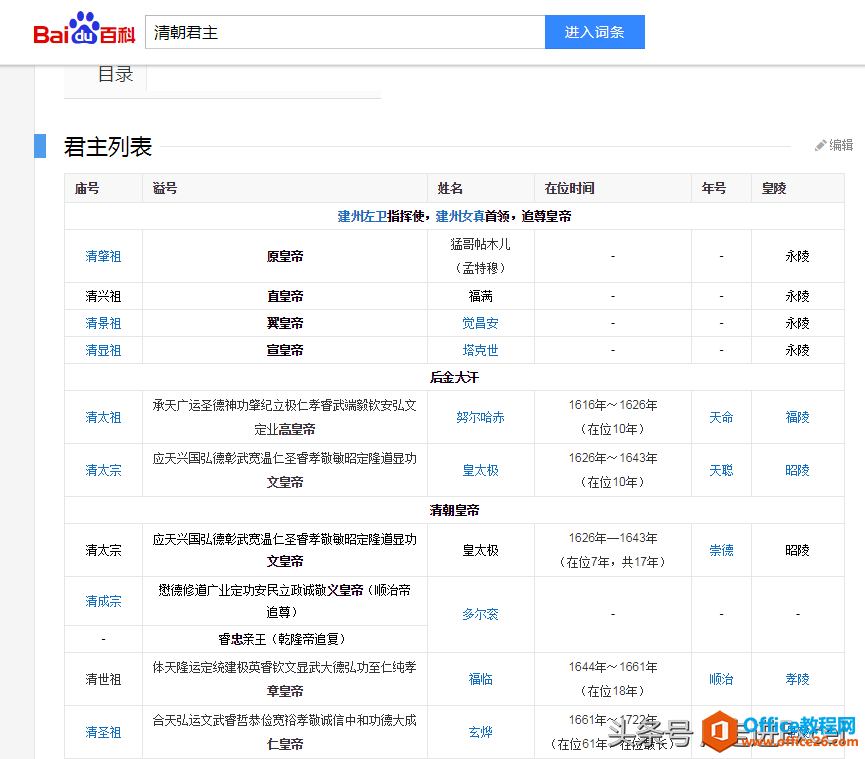This screenshot has height=759, width=865.
Task: Open the 崇德 era name link
Action: (x=721, y=550)
